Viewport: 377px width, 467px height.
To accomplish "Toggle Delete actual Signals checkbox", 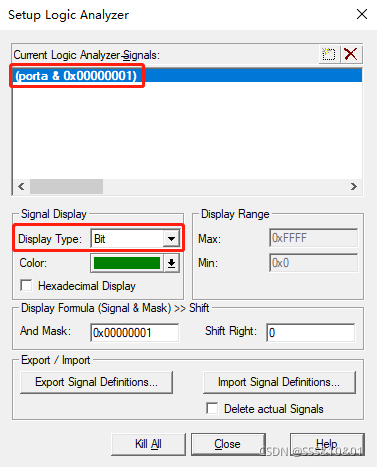I will [212, 409].
